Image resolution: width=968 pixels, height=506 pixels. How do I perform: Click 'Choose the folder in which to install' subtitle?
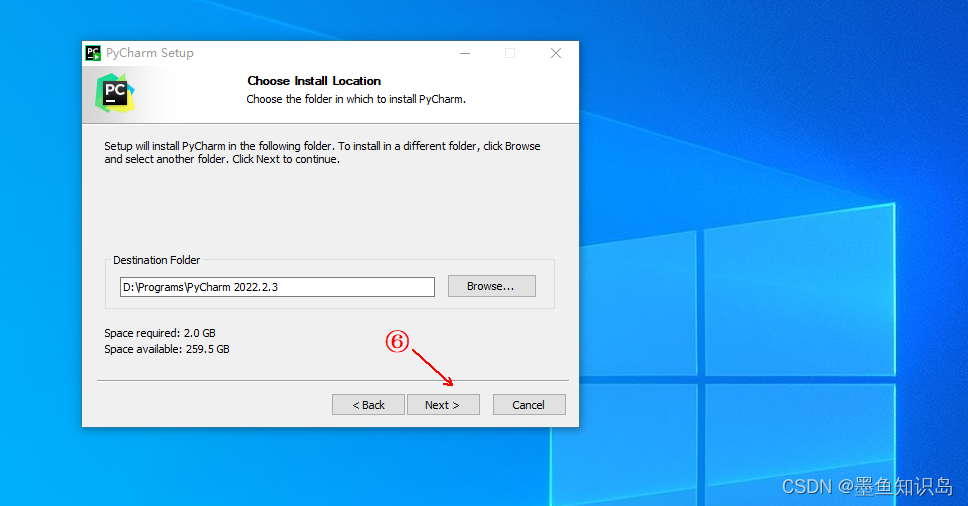356,99
